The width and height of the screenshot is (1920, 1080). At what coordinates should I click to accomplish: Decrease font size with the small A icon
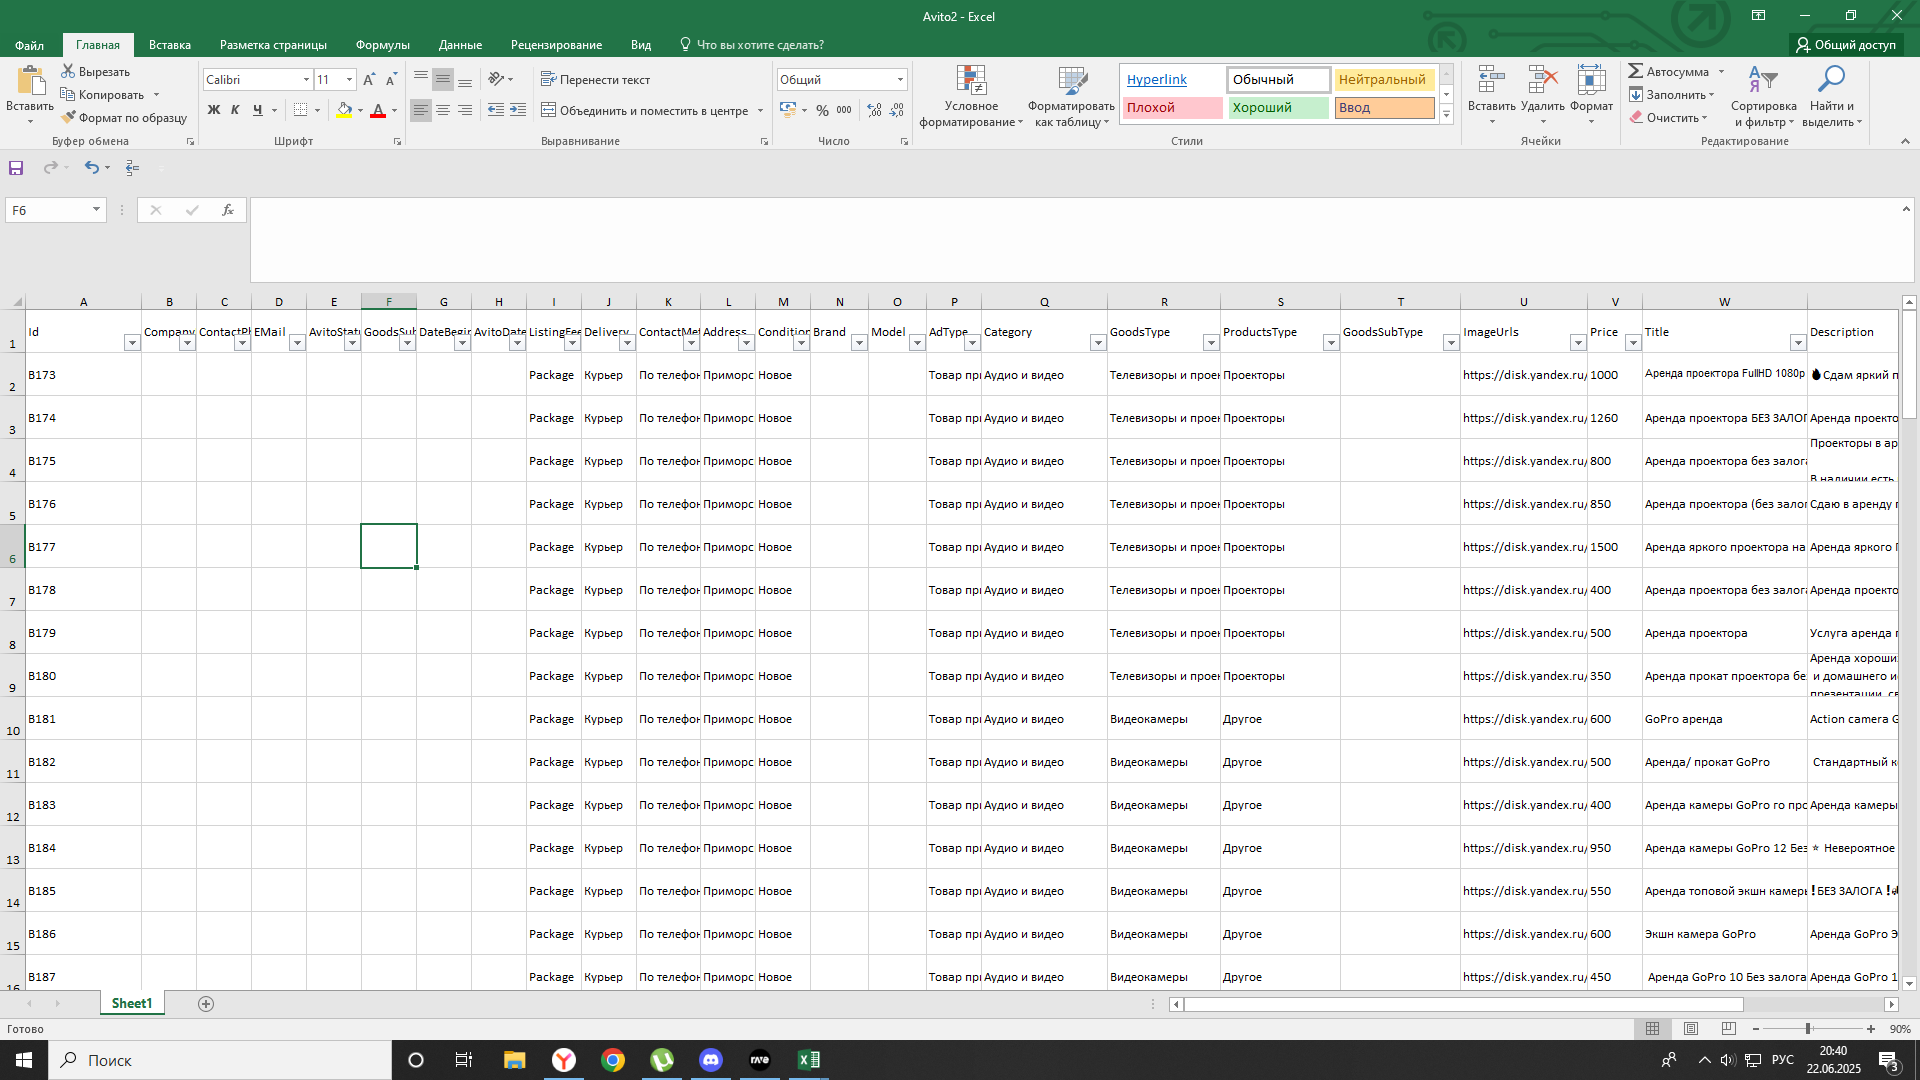[x=391, y=79]
